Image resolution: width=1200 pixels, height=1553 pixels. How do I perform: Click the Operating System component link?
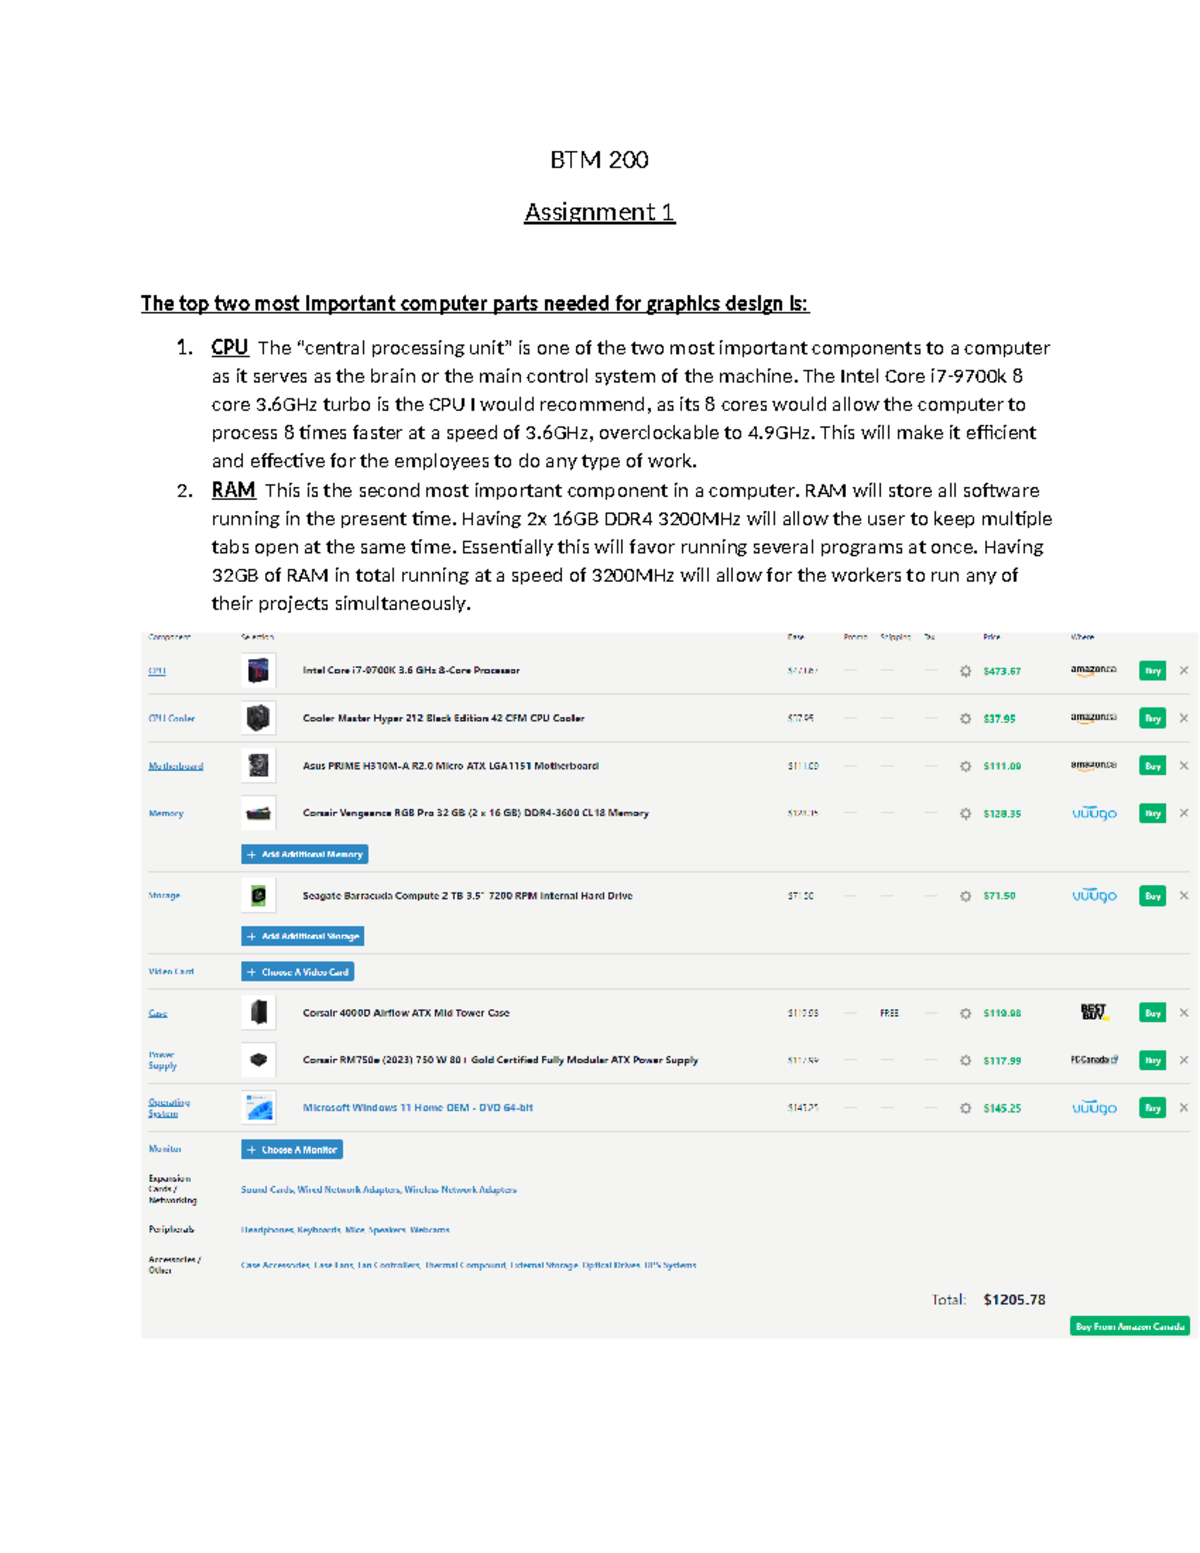point(168,1108)
